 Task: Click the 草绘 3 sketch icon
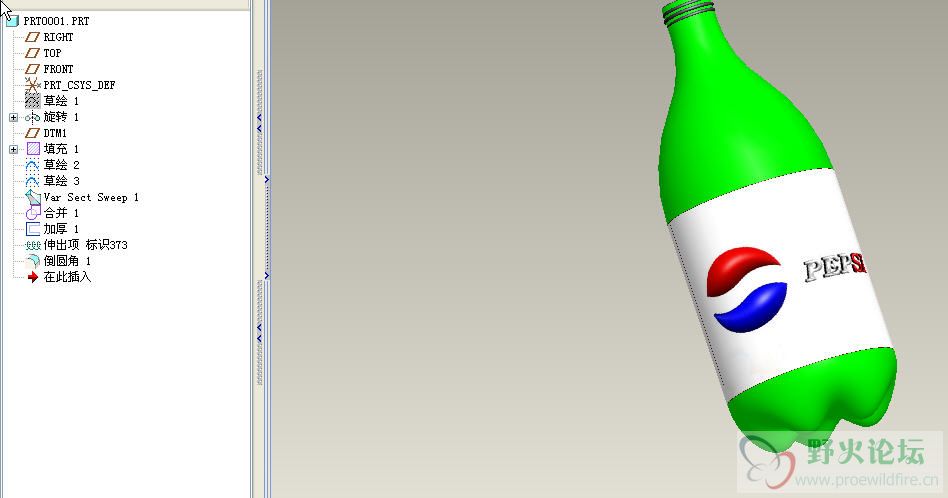click(x=33, y=181)
